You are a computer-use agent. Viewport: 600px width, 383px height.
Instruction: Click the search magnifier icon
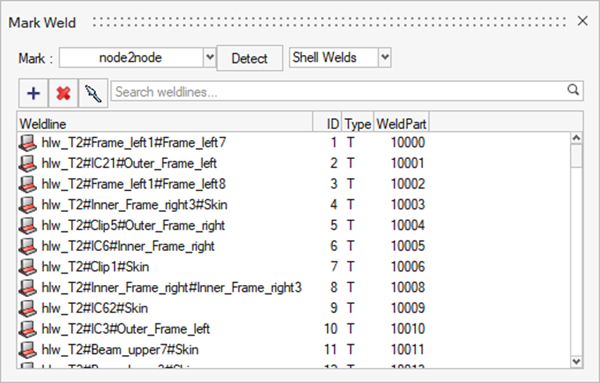tap(573, 90)
